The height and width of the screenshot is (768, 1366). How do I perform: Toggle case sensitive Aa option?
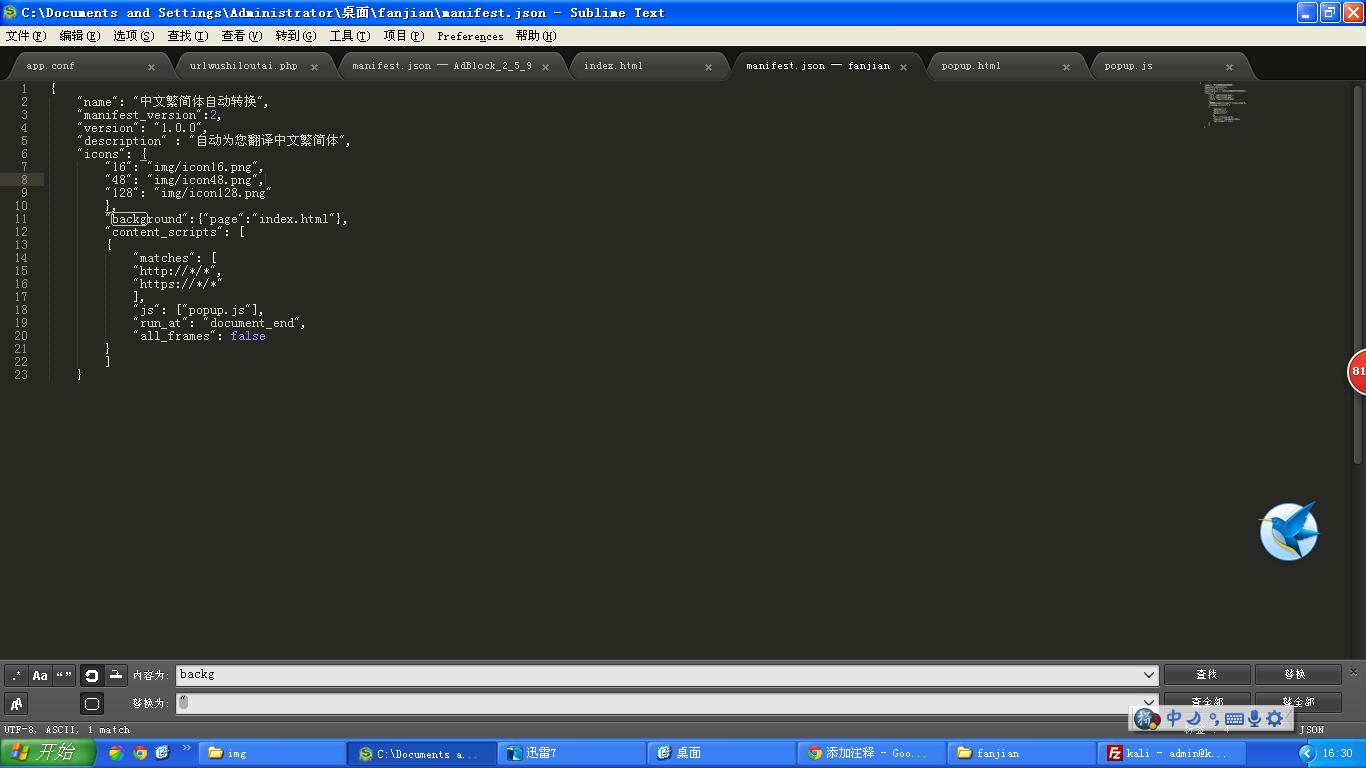(40, 675)
